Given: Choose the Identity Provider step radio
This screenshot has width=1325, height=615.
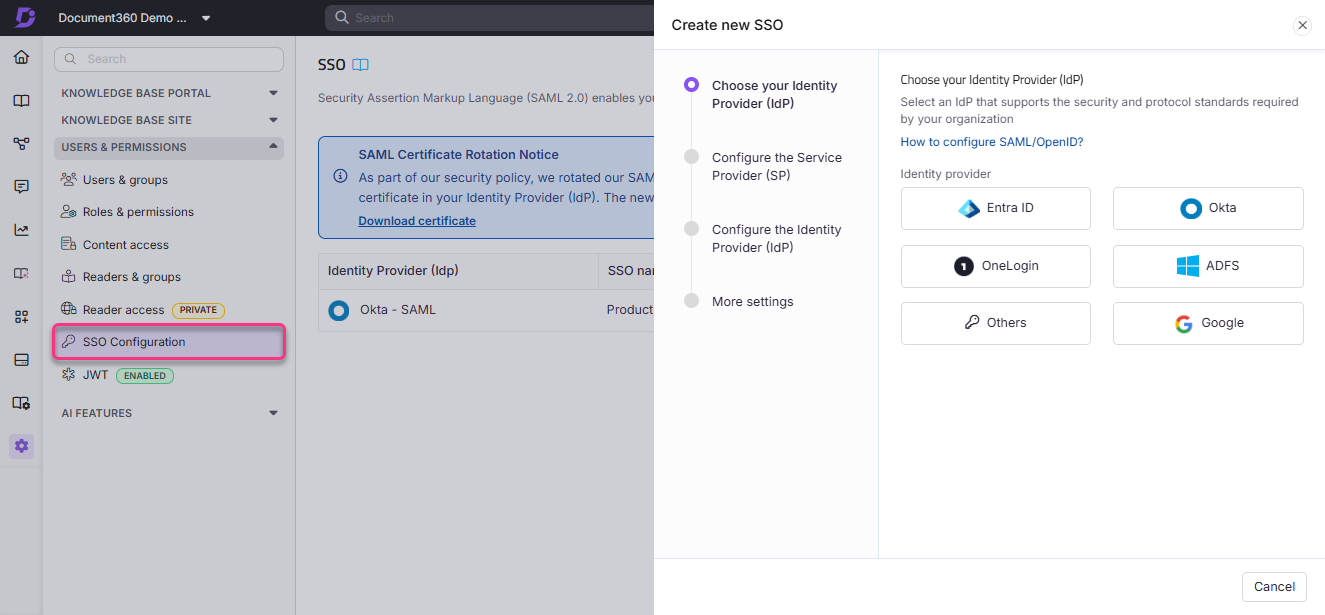Looking at the screenshot, I should point(691,85).
